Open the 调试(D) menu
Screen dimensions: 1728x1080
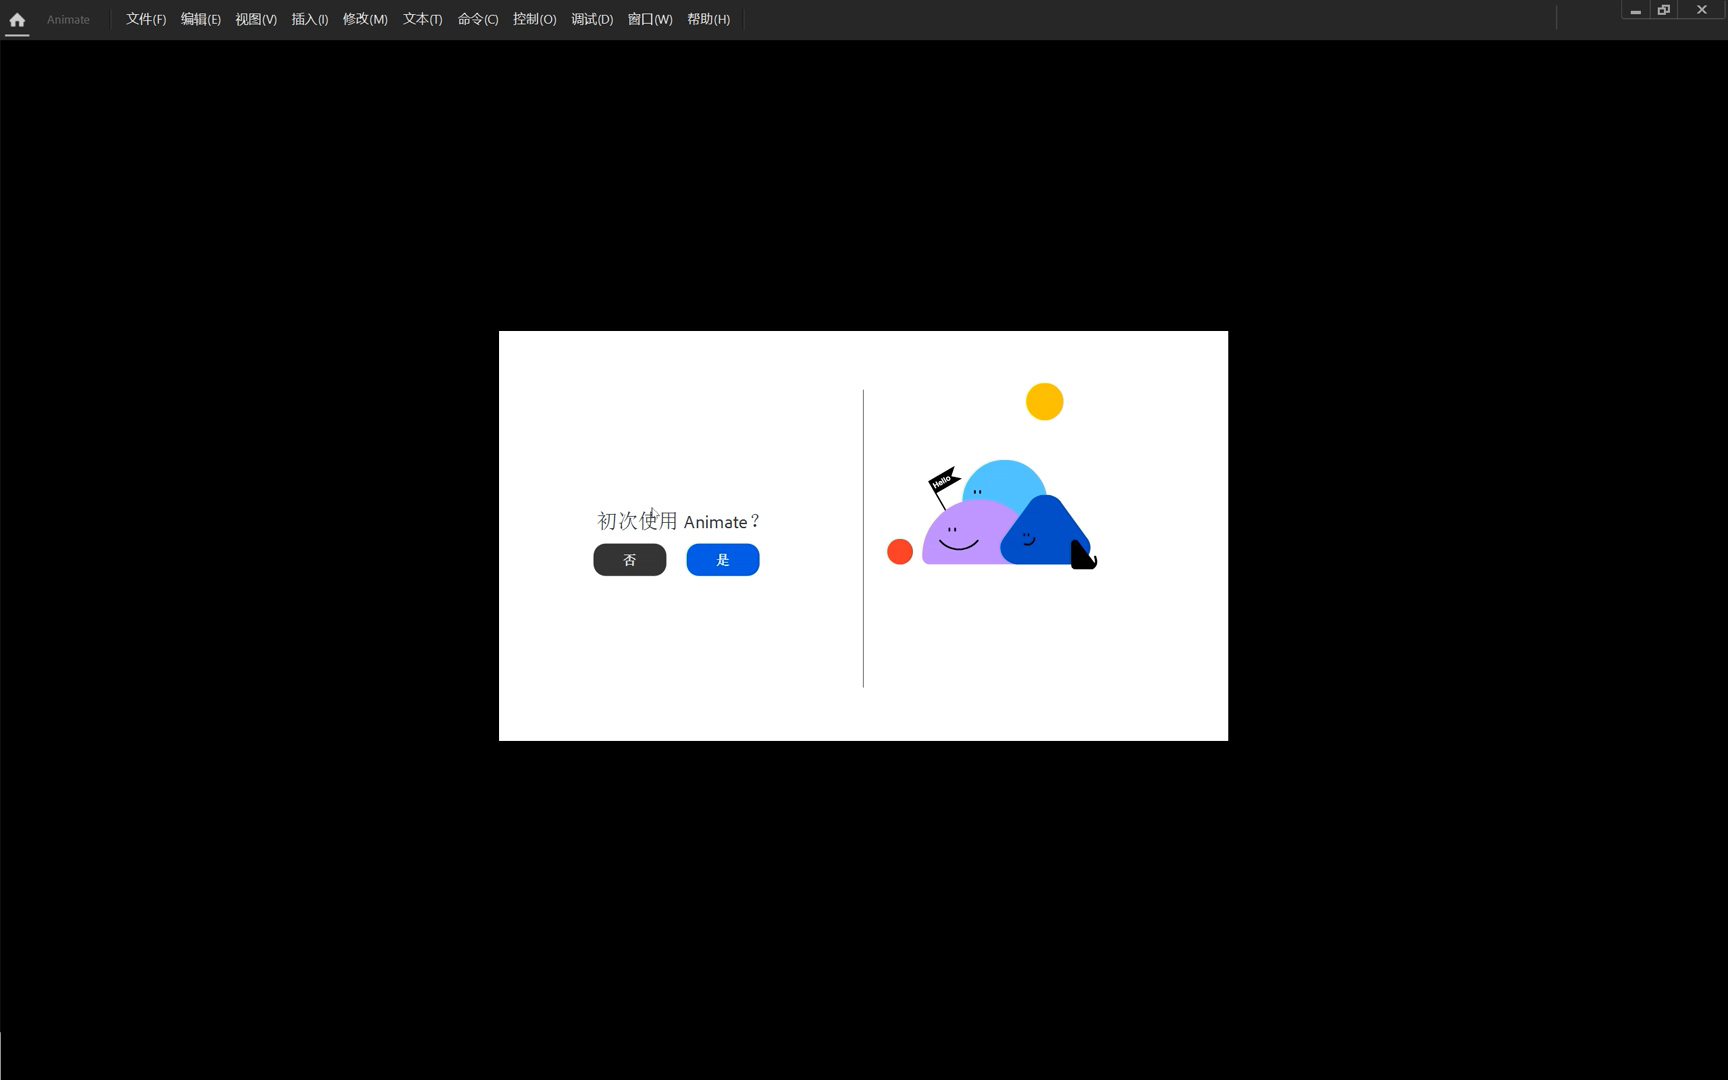pos(592,19)
